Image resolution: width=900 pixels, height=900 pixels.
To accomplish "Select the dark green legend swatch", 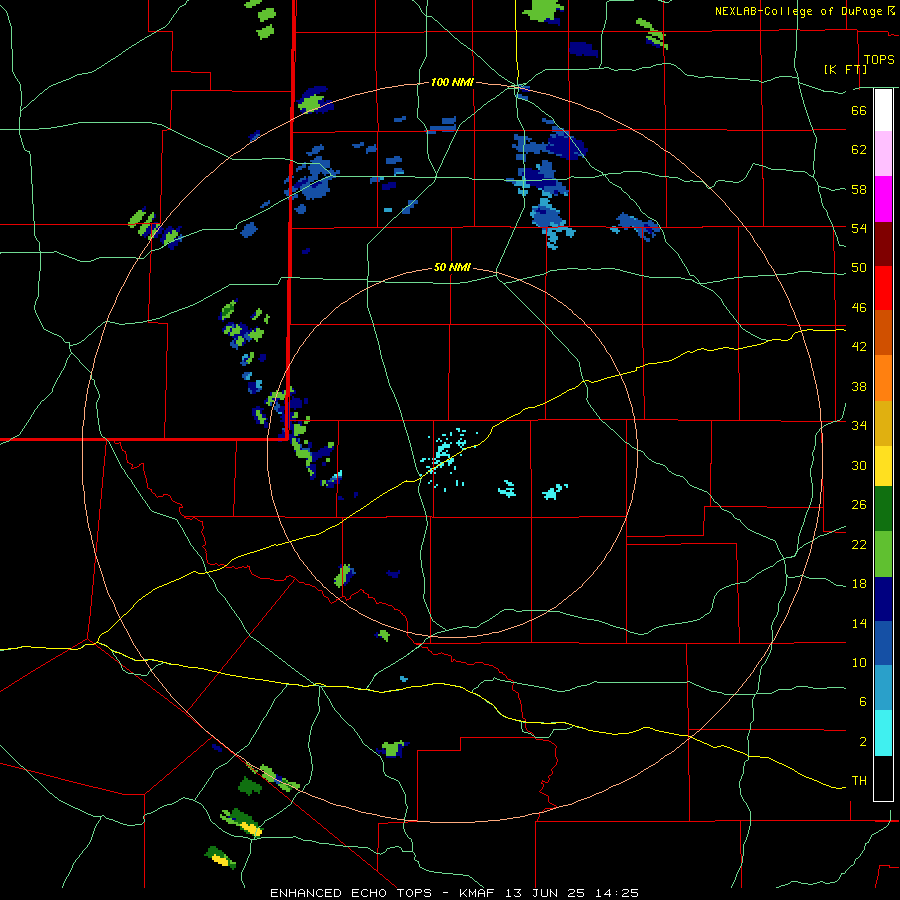I will [x=883, y=509].
